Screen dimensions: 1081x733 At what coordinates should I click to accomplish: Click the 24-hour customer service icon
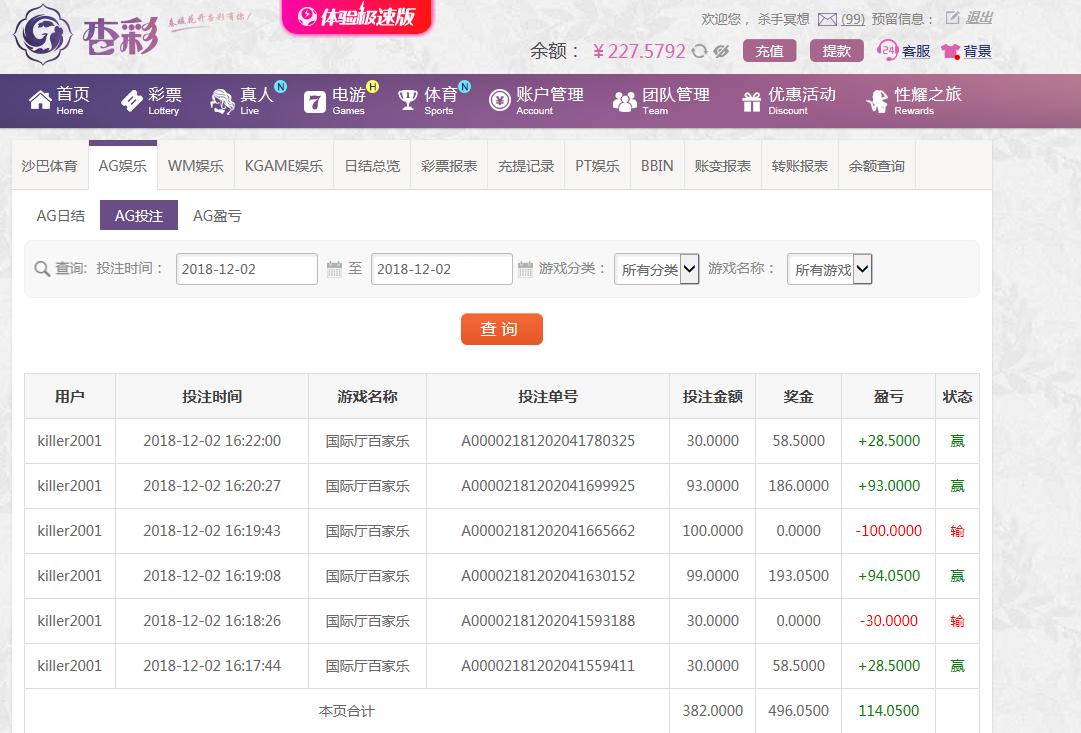[x=887, y=50]
